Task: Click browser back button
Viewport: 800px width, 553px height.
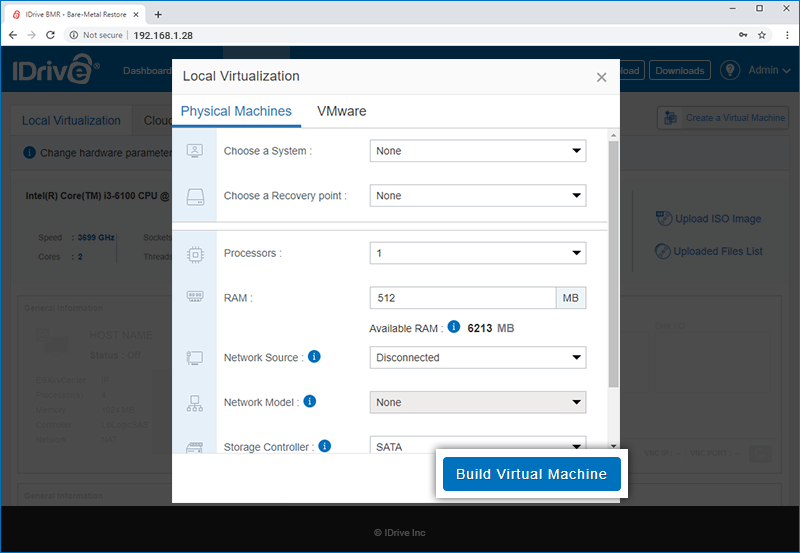Action: click(13, 35)
